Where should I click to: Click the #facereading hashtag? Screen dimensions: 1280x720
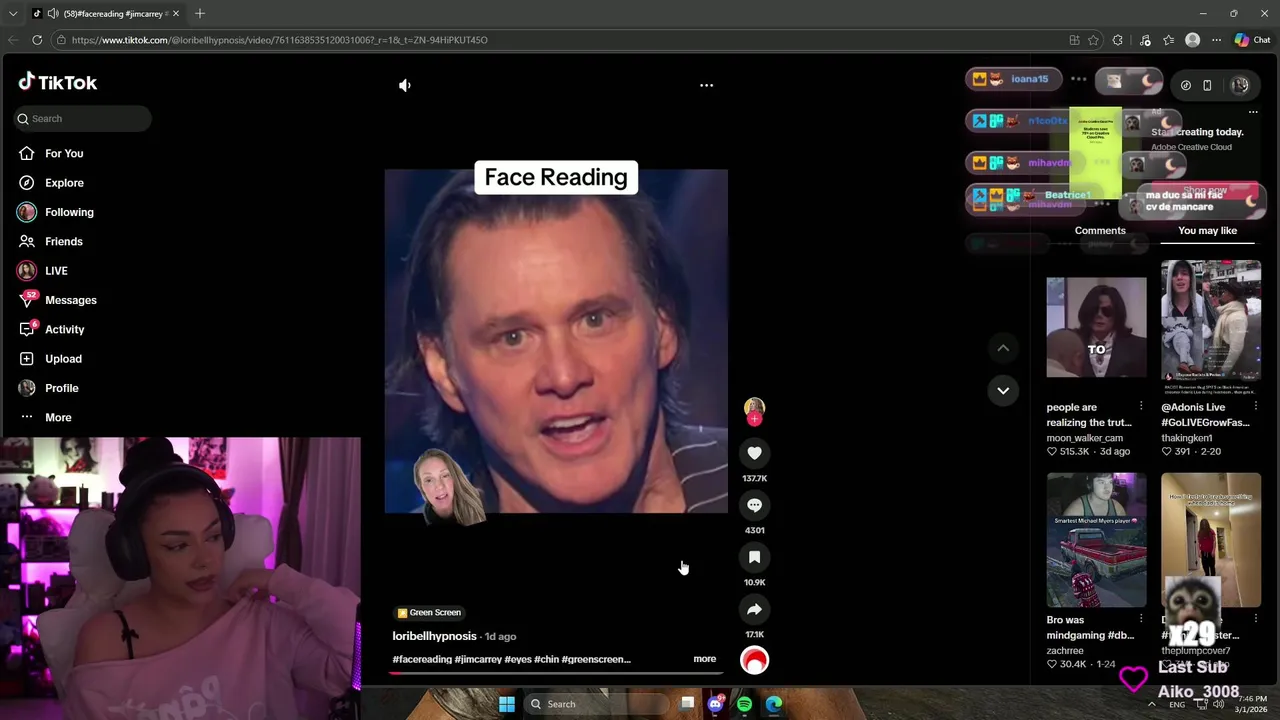[422, 659]
